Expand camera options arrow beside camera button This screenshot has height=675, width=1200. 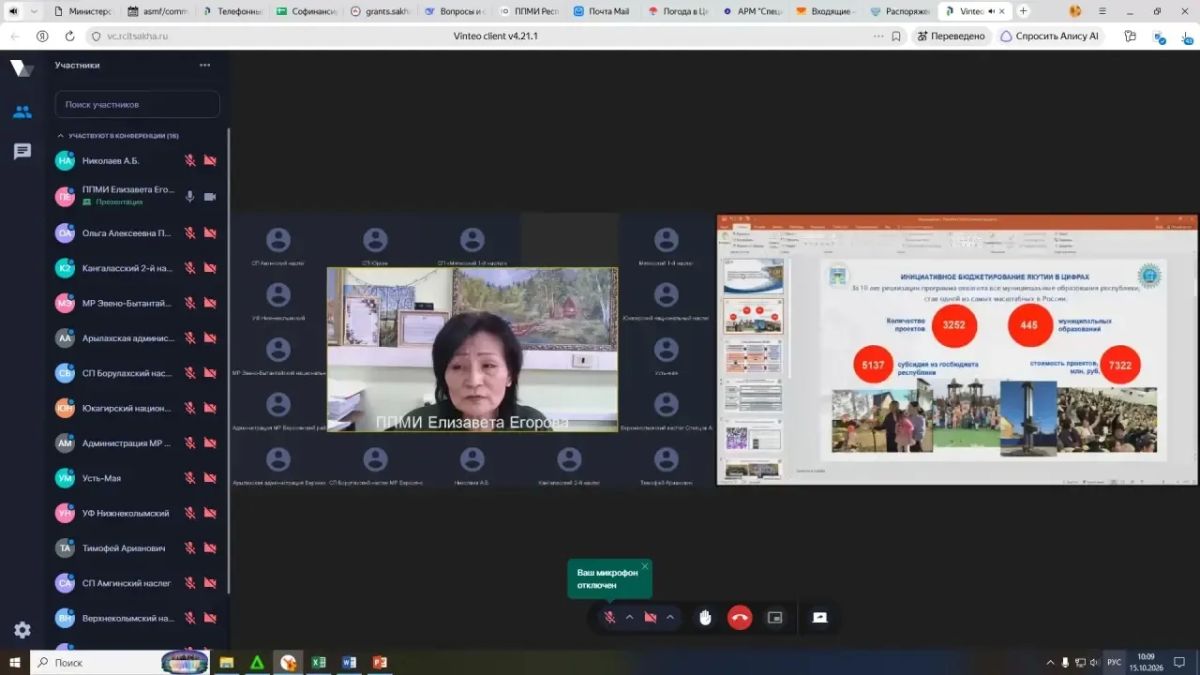[670, 617]
